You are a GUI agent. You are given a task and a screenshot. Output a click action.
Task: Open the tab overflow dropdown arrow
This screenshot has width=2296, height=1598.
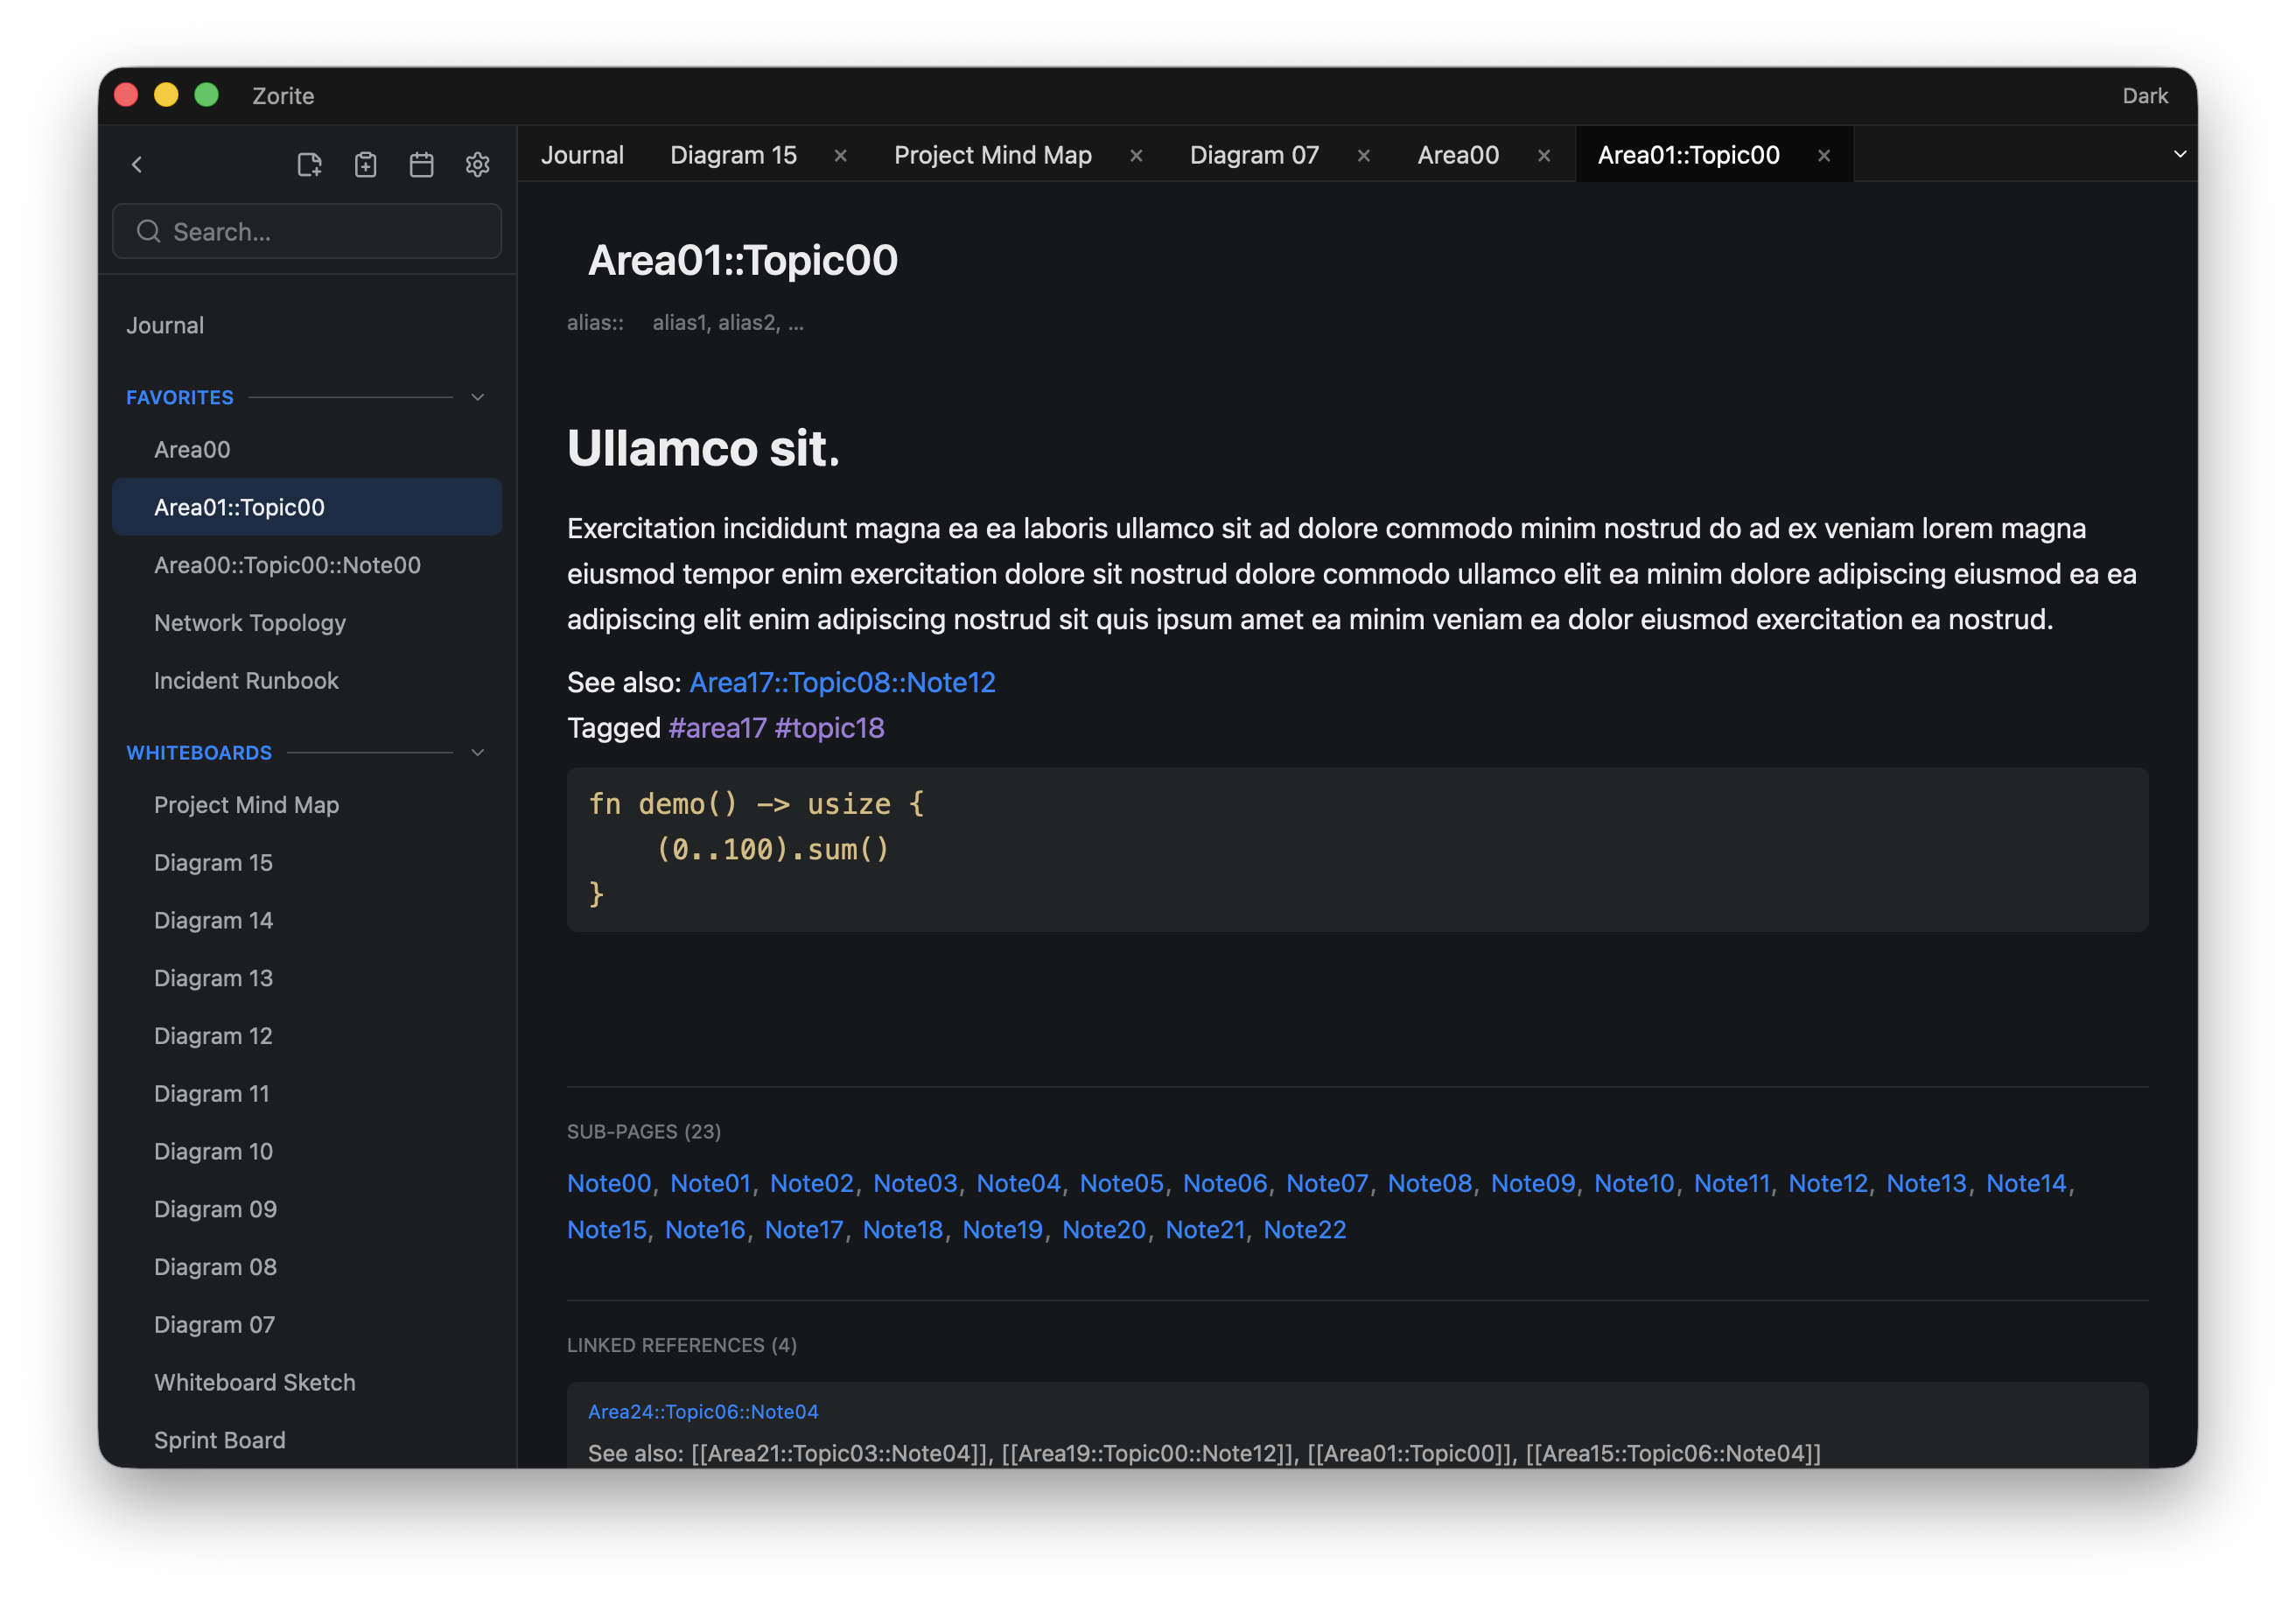coord(2179,154)
